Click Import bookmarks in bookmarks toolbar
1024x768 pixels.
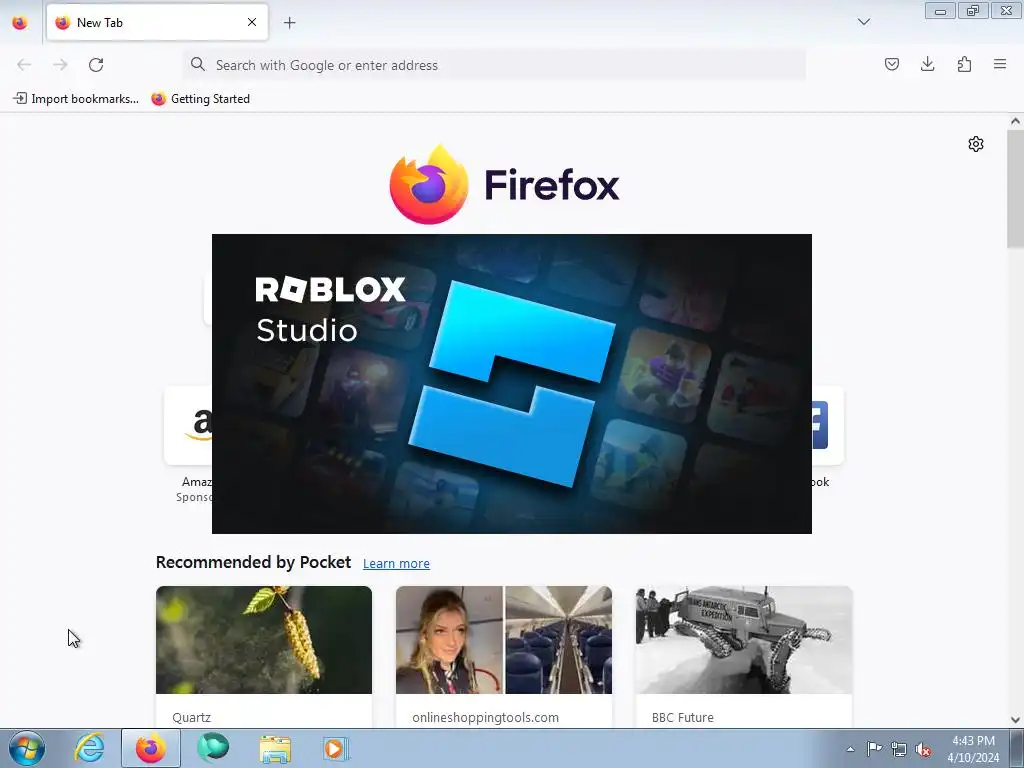76,99
